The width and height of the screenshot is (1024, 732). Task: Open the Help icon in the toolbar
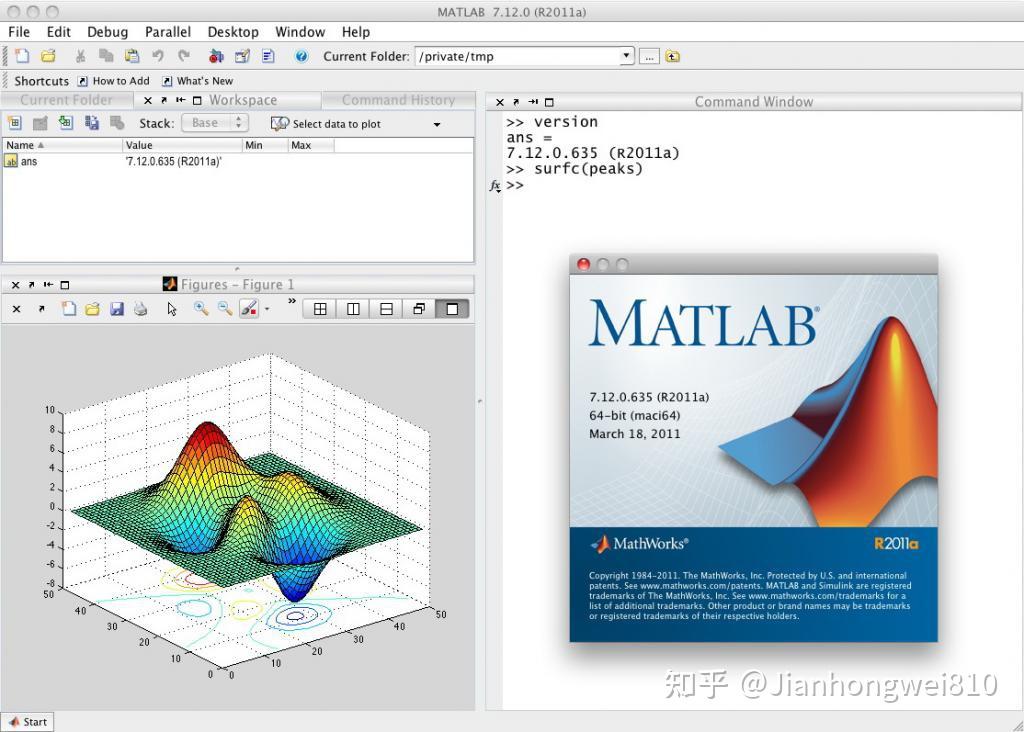coord(301,57)
